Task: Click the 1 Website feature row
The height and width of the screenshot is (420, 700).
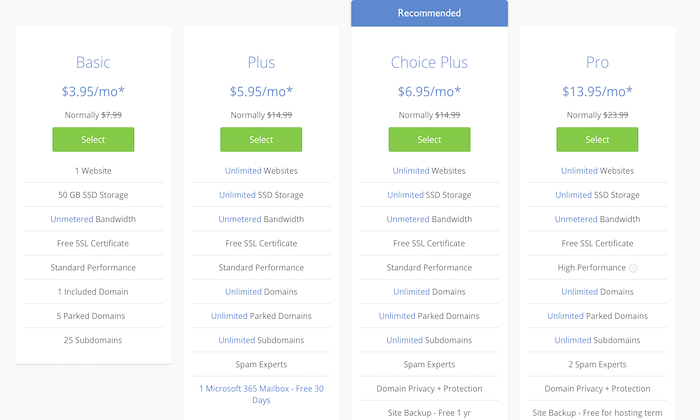Action: tap(93, 171)
